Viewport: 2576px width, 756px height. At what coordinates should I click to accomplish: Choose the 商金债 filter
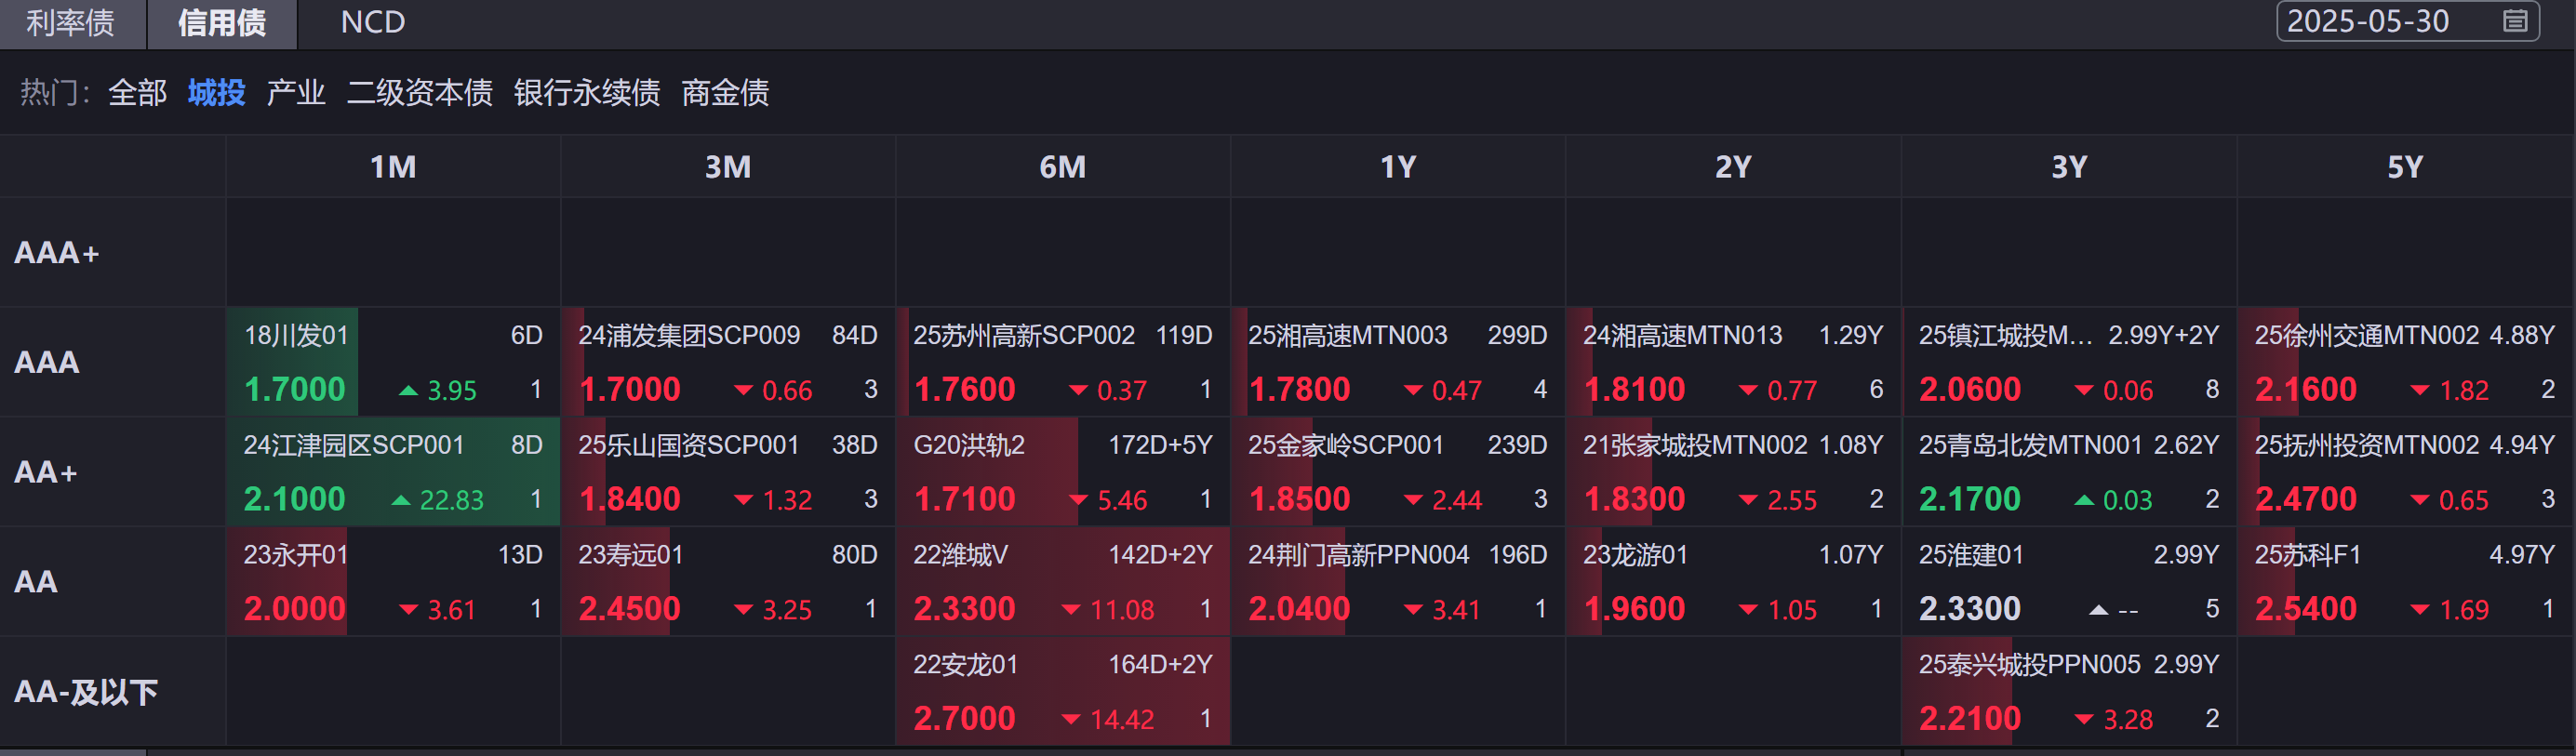[x=725, y=93]
